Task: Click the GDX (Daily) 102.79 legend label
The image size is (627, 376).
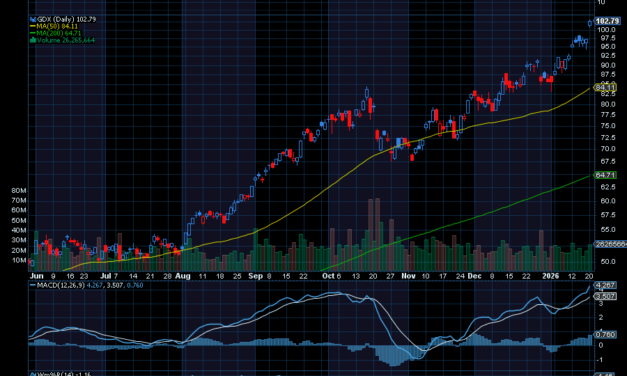Action: (63, 19)
